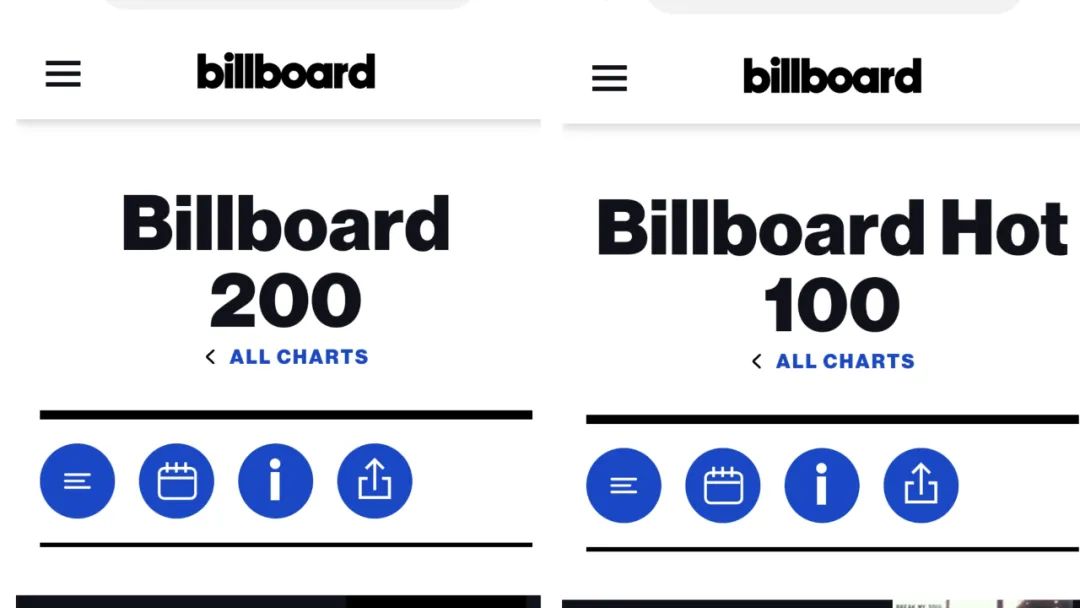Show chart info under Billboard 200
The image size is (1080, 608).
276,481
